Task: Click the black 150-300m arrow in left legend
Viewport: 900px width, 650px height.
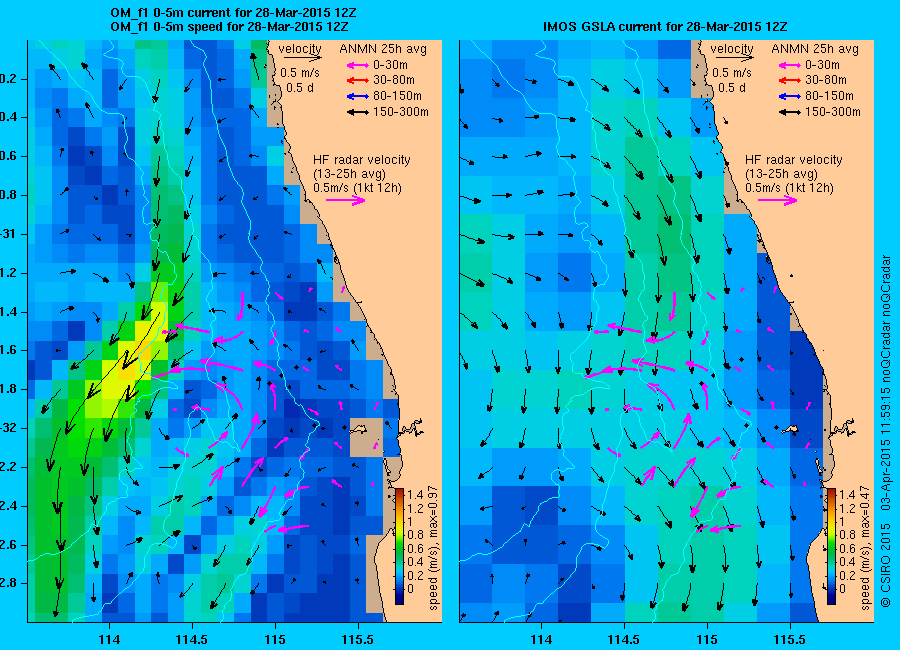Action: [358, 113]
